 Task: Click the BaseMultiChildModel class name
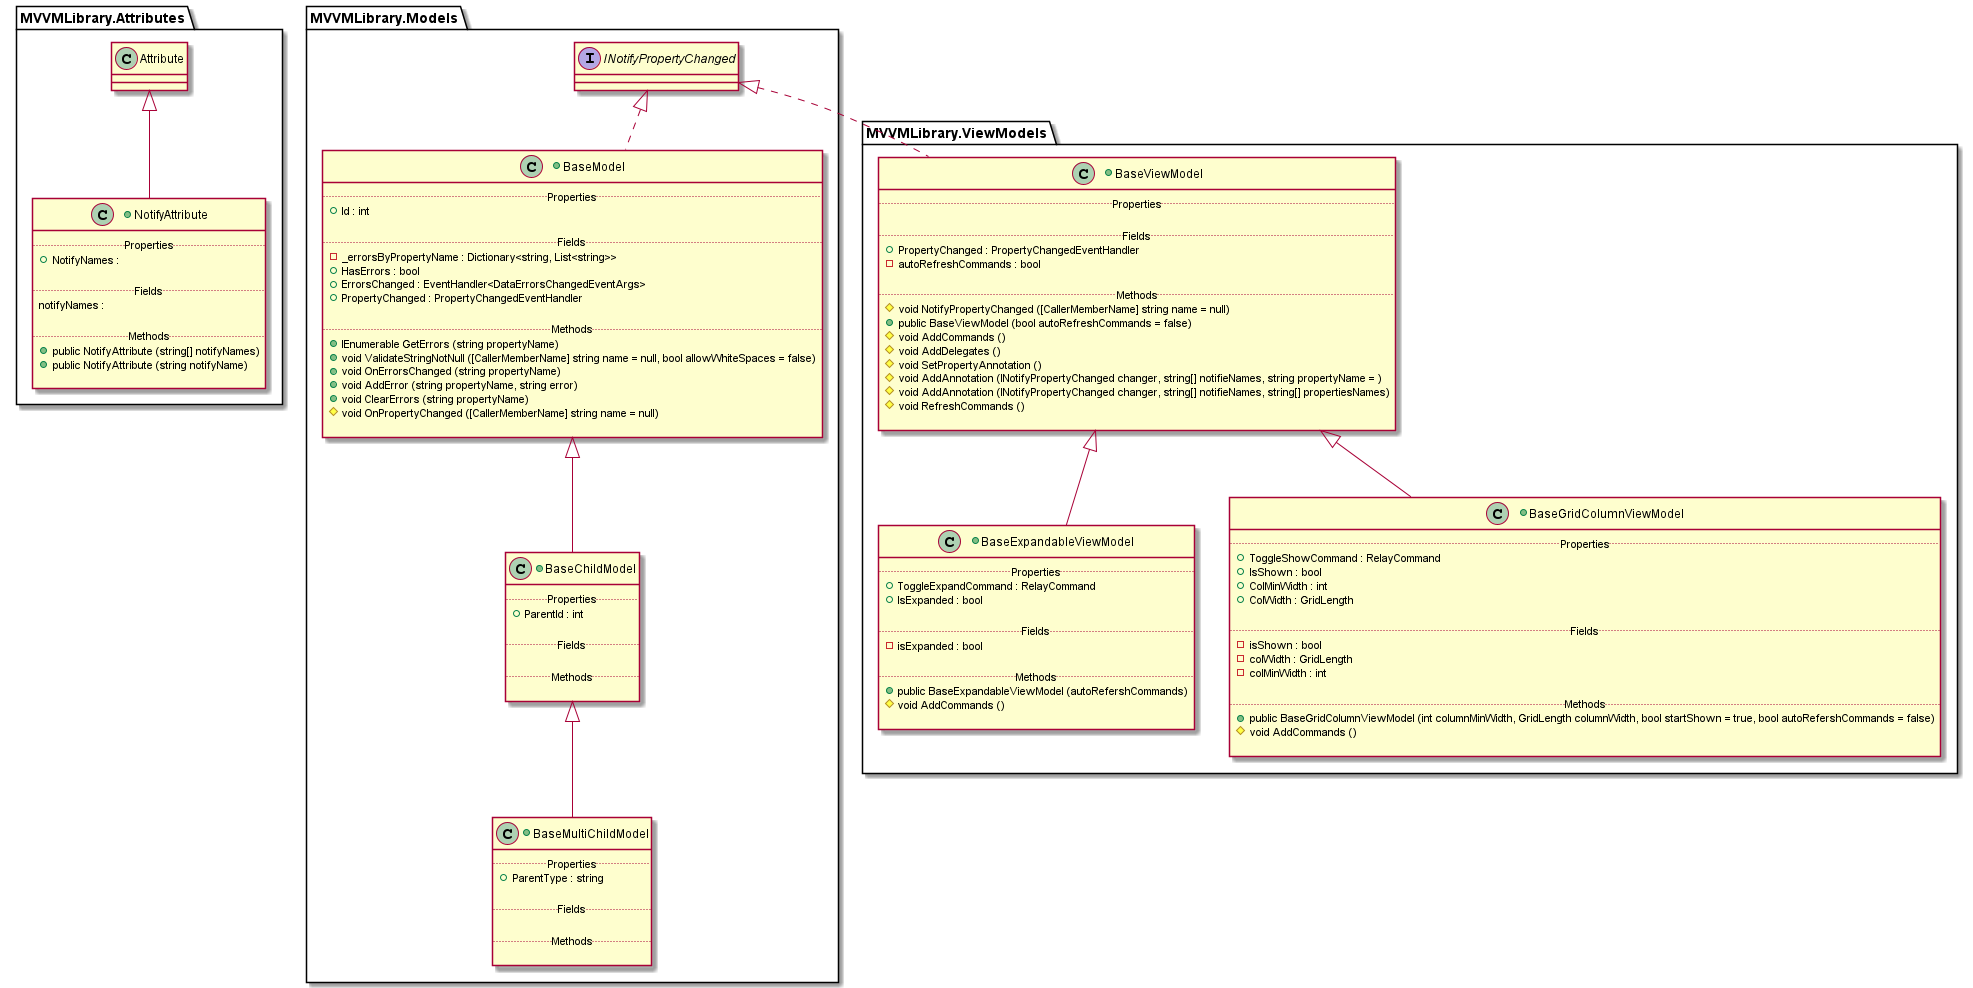pos(590,833)
